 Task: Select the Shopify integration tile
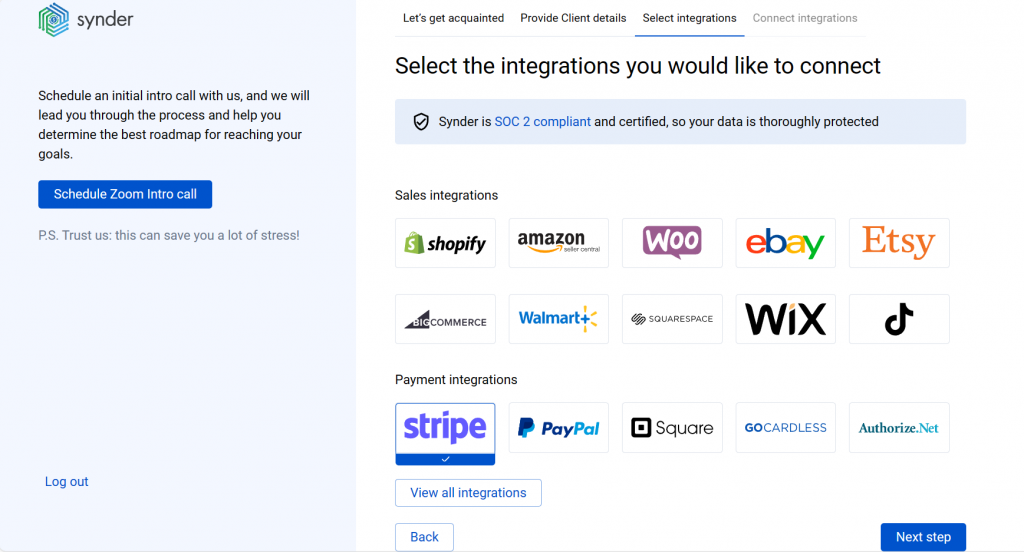(445, 243)
